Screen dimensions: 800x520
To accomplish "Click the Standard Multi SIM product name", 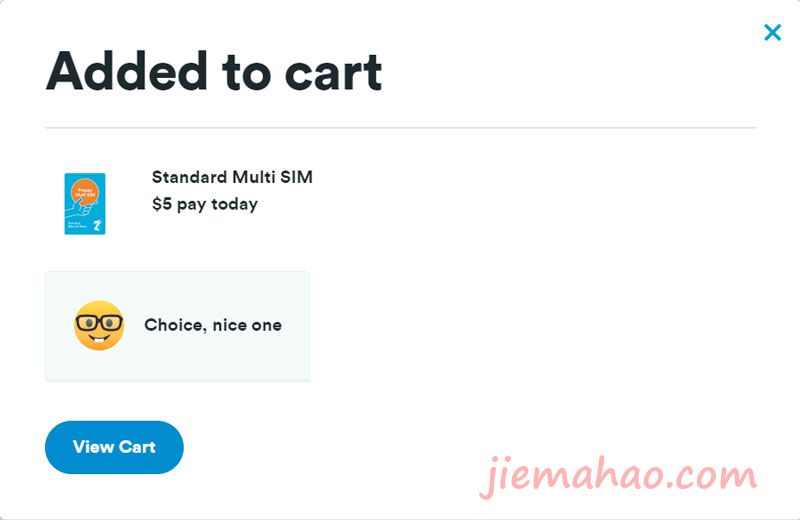I will point(232,177).
